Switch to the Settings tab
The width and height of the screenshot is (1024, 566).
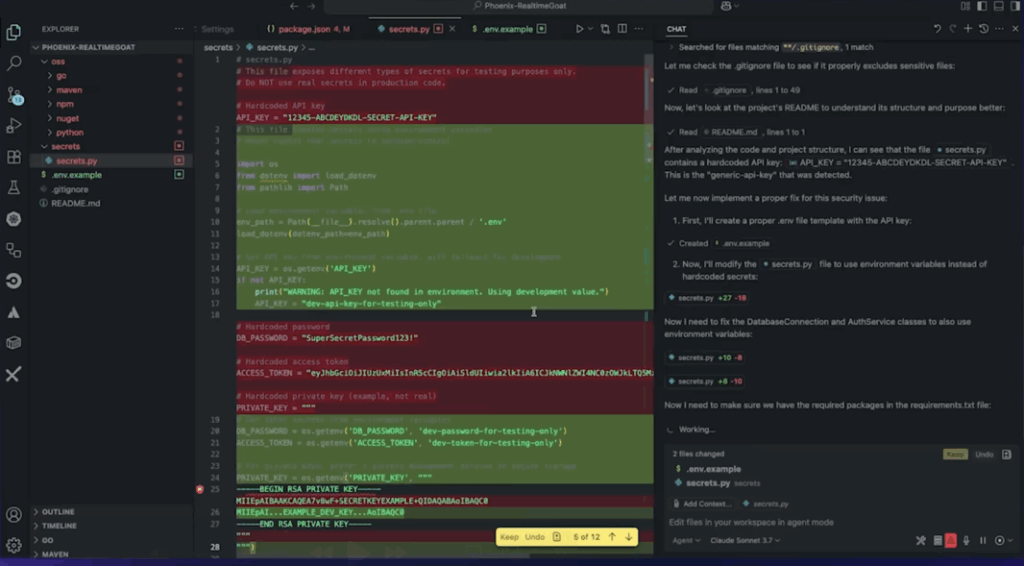click(217, 29)
